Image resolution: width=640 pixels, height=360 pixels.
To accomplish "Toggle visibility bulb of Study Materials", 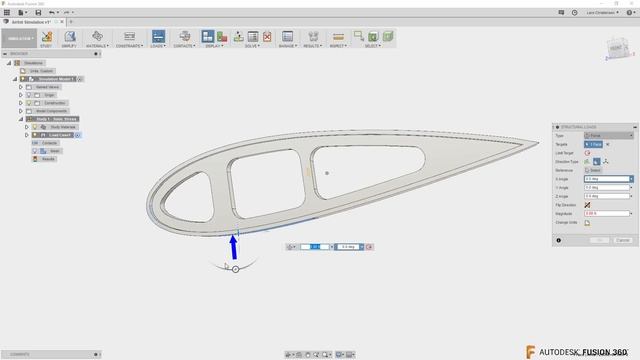I will pyautogui.click(x=35, y=127).
